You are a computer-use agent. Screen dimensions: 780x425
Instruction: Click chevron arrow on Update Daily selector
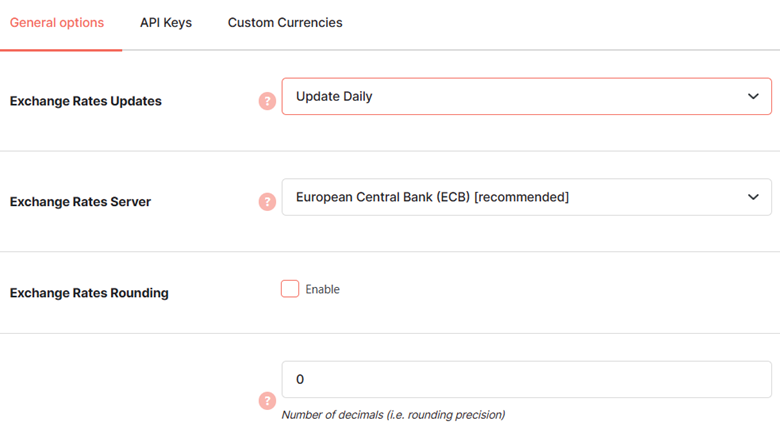click(753, 96)
